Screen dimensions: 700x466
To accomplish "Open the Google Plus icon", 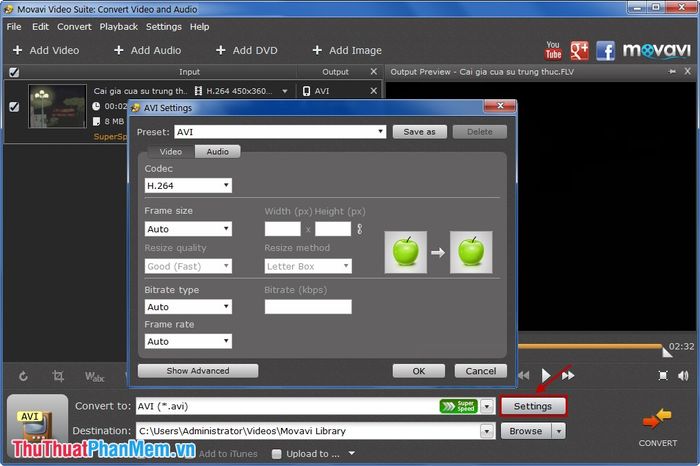I will point(579,50).
